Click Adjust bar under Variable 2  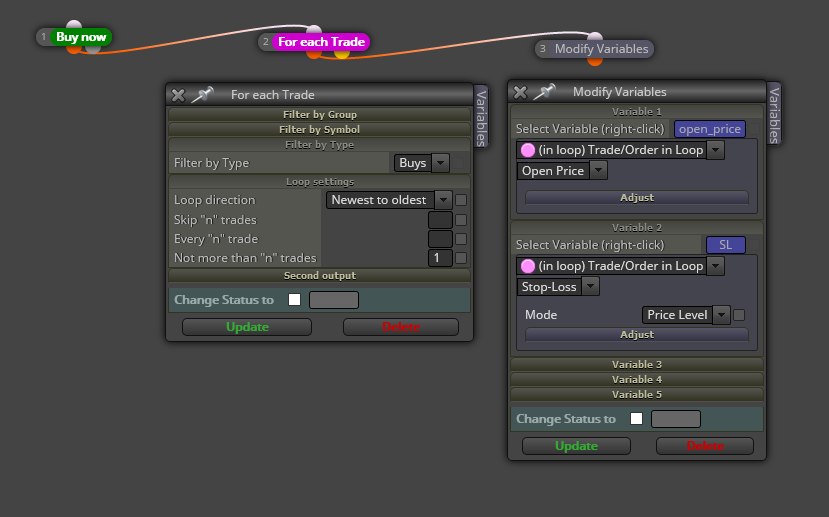coord(637,335)
